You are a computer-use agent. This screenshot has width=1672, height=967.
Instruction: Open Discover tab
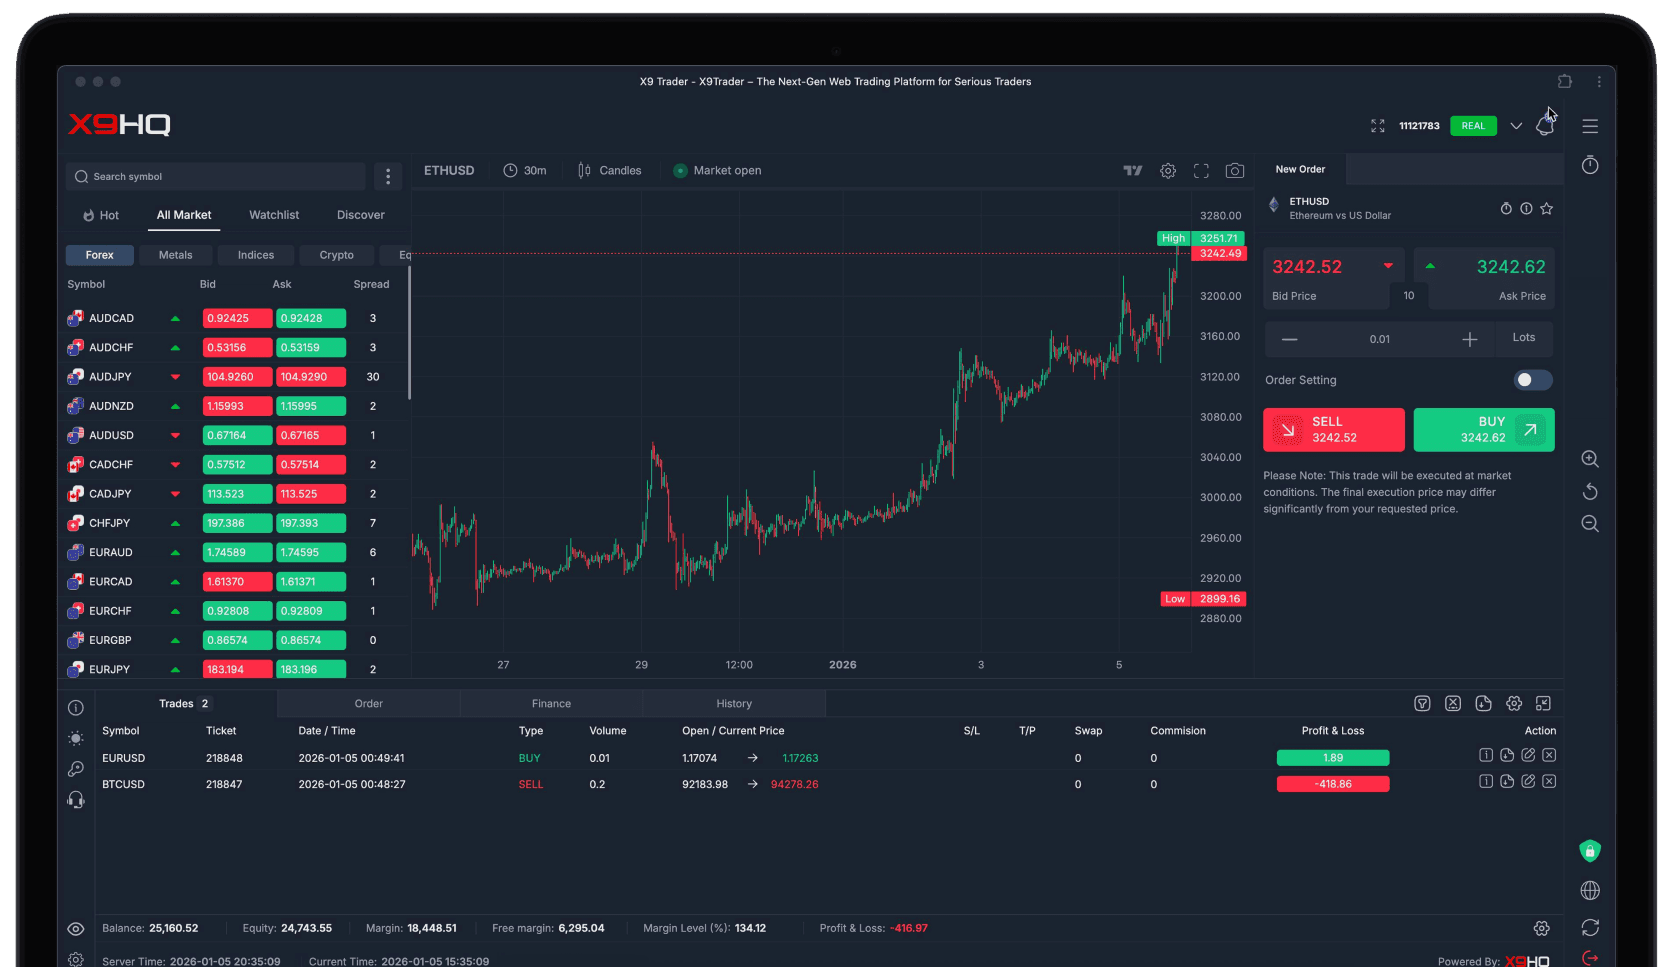pyautogui.click(x=360, y=215)
